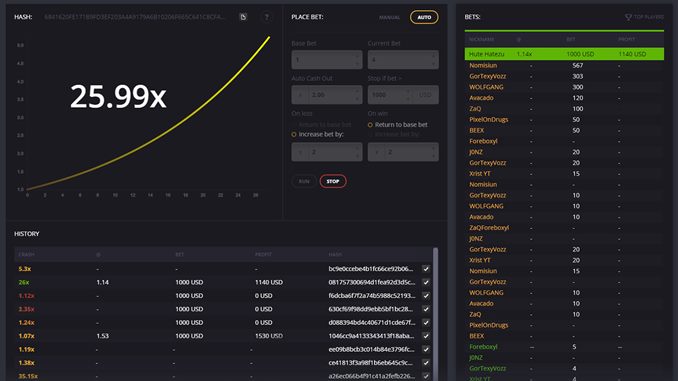This screenshot has width=678, height=381.
Task: Toggle checkbox on the 1.07x history row
Action: (x=426, y=336)
